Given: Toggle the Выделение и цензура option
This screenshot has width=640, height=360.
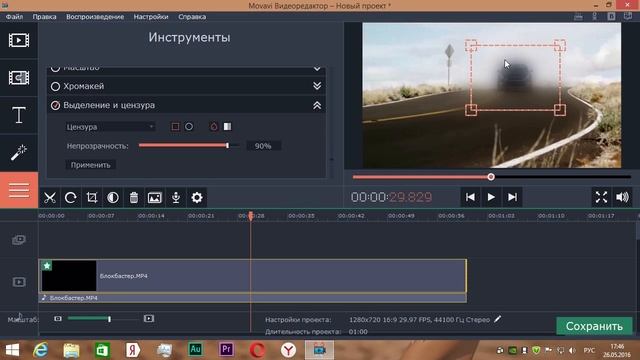Looking at the screenshot, I should (56, 105).
